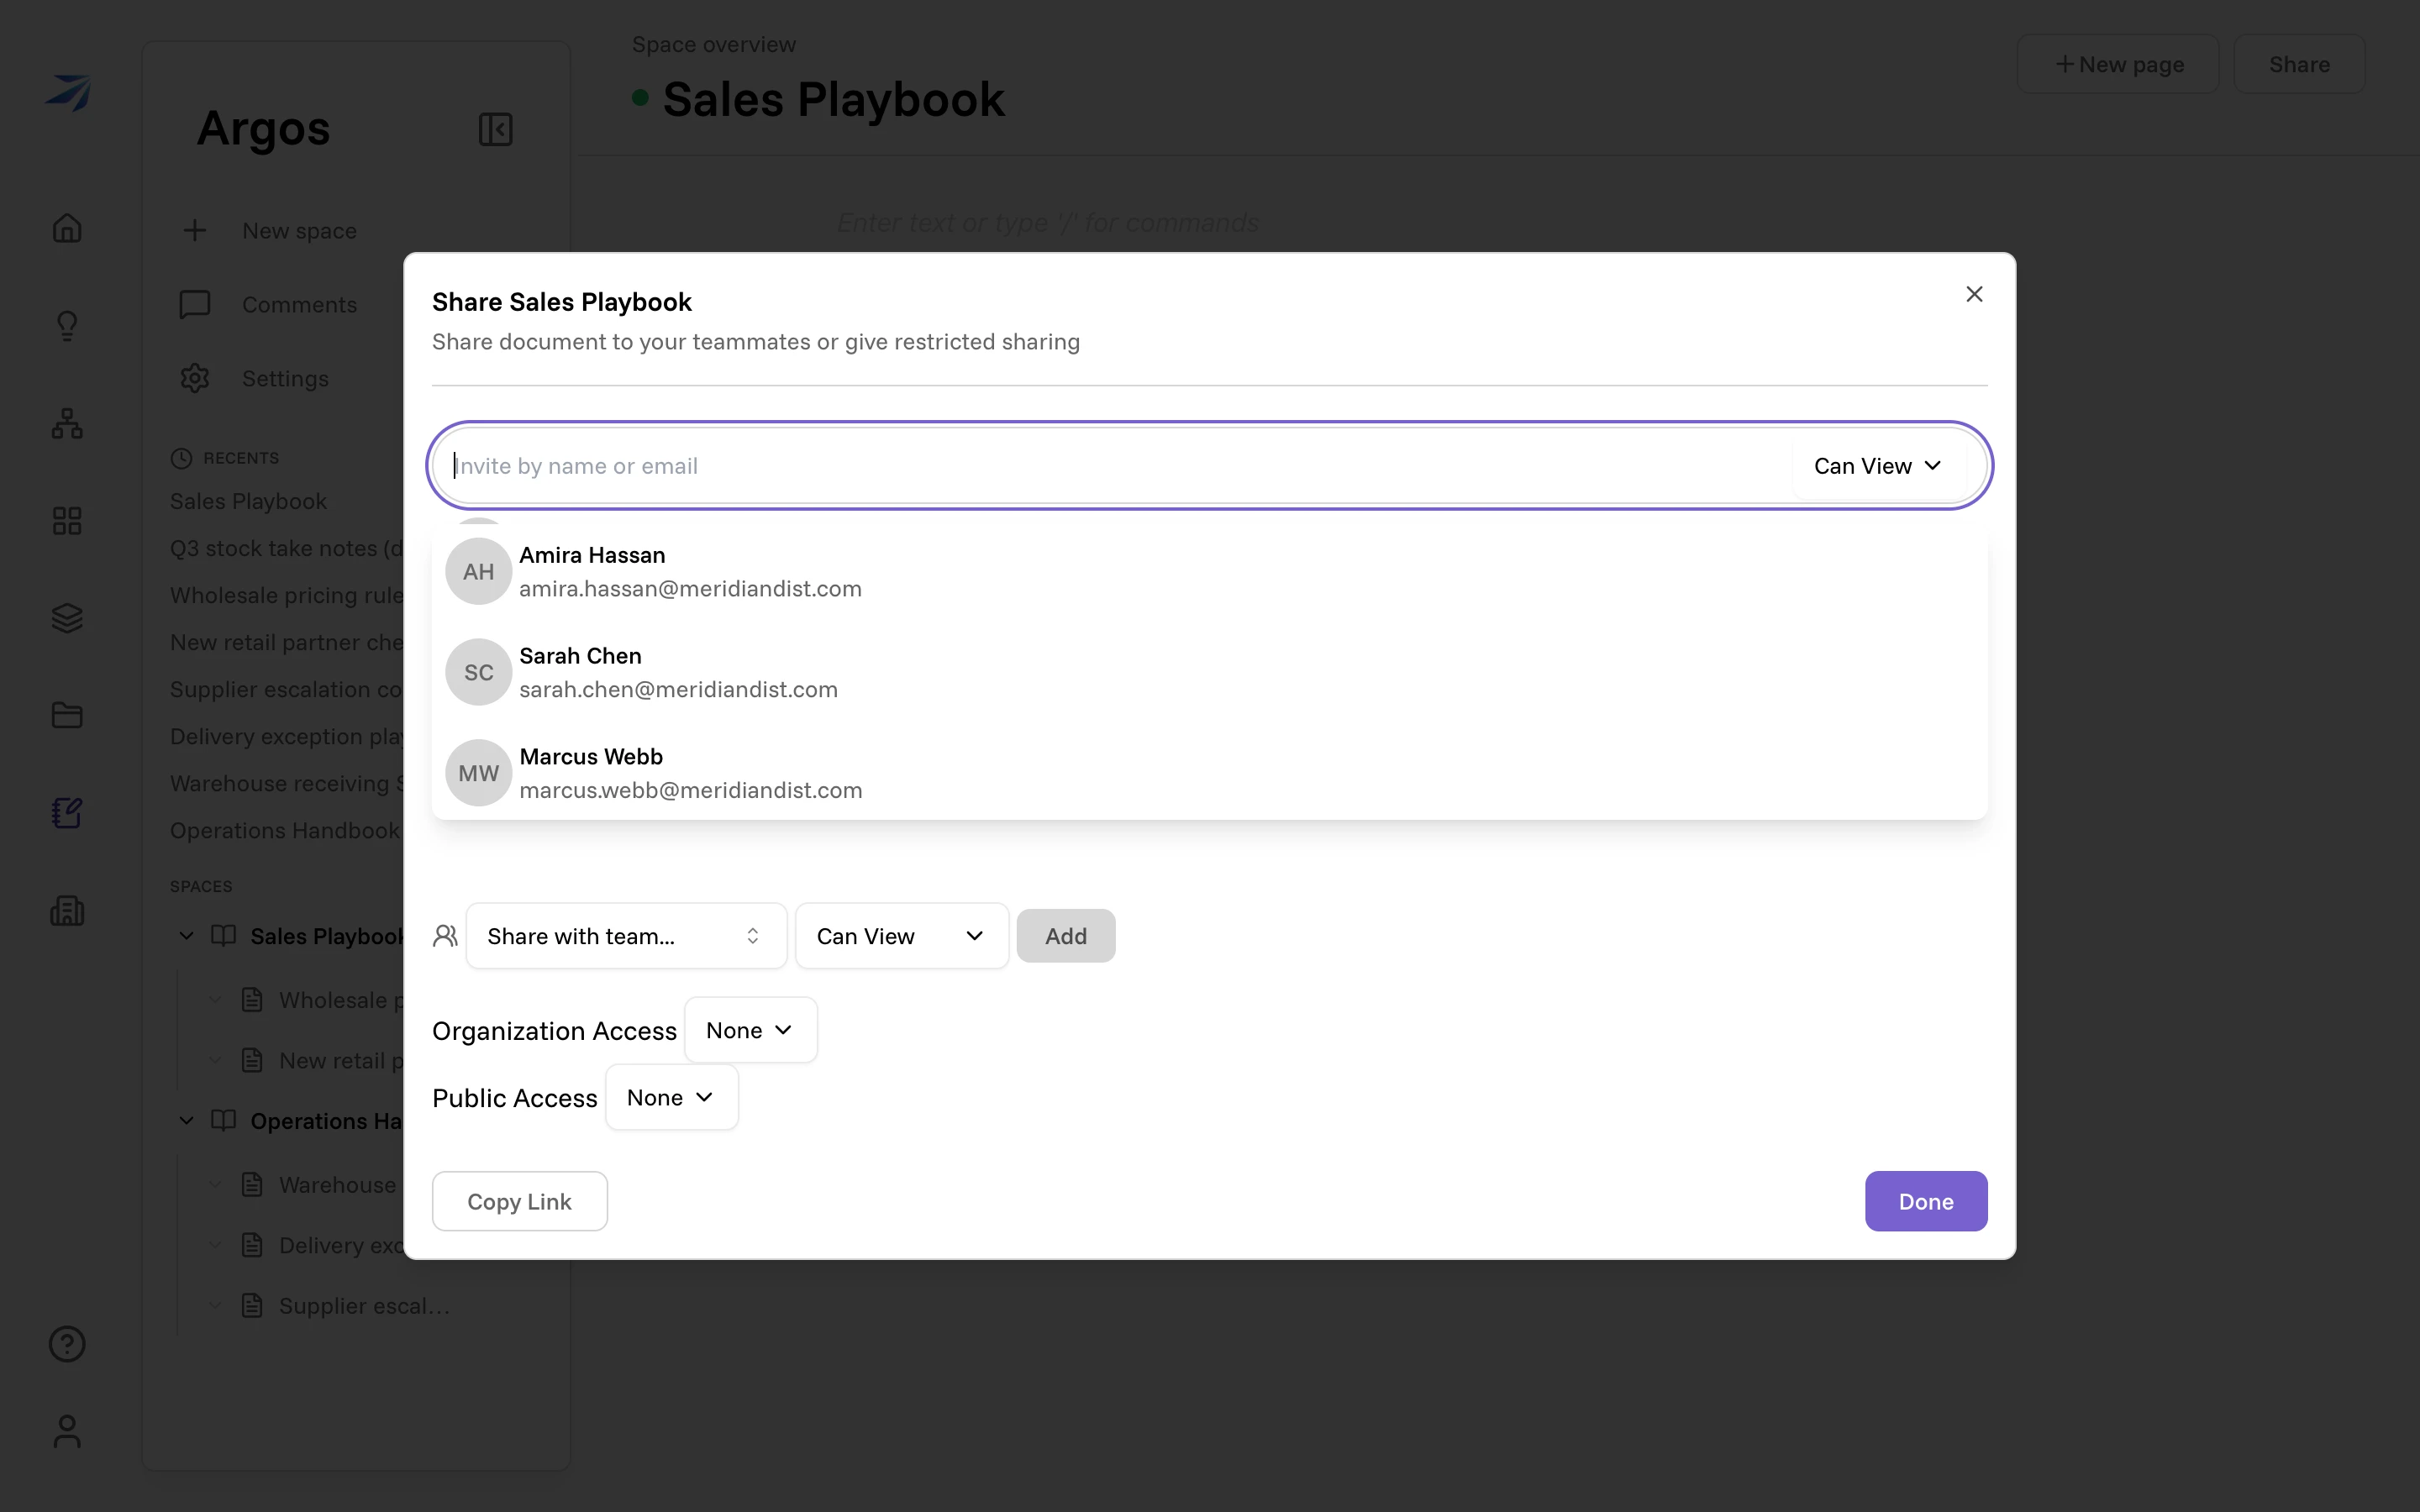Open the user profile icon
Viewport: 2420px width, 1512px height.
67,1431
